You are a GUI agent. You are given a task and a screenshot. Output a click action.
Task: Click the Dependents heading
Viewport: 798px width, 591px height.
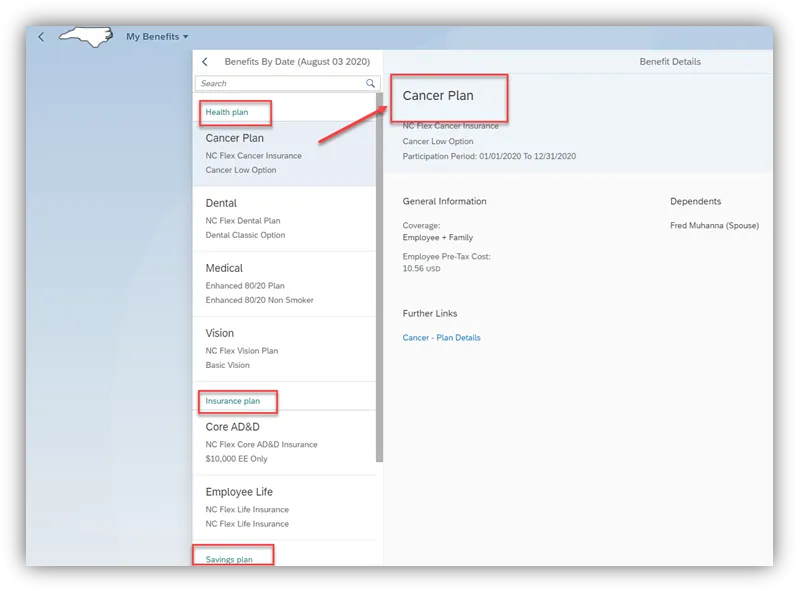695,201
